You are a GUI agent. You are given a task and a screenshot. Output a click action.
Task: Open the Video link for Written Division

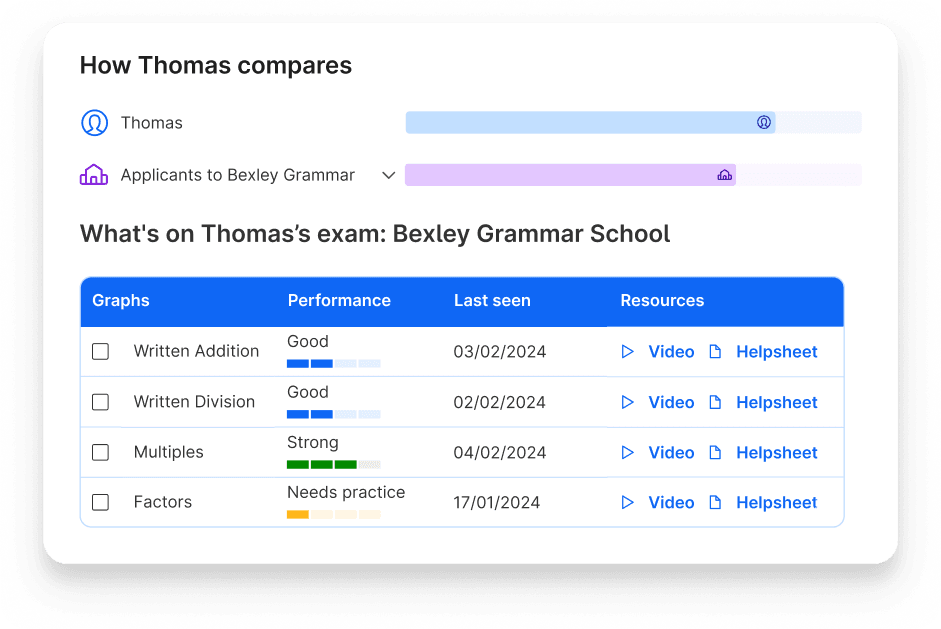[x=671, y=402]
